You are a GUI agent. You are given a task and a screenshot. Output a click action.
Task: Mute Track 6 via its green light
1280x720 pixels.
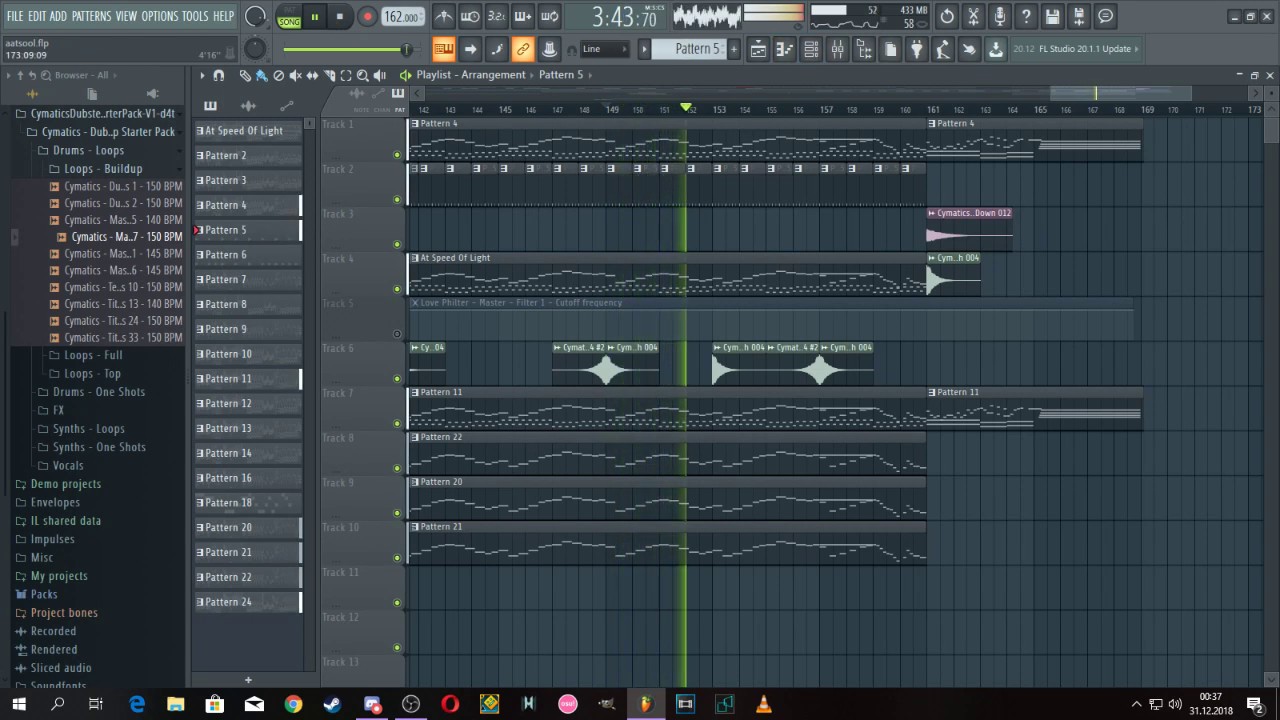click(397, 379)
